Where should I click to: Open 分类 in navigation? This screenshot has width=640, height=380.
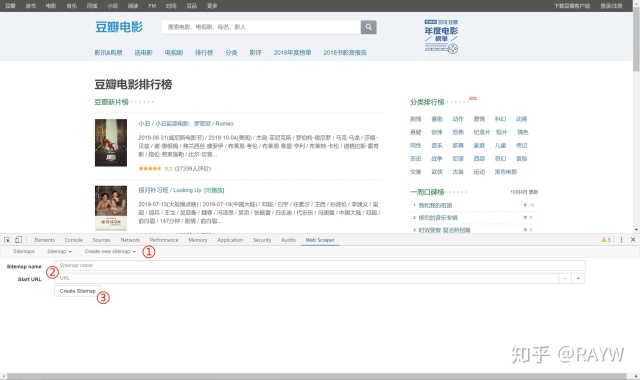click(231, 53)
